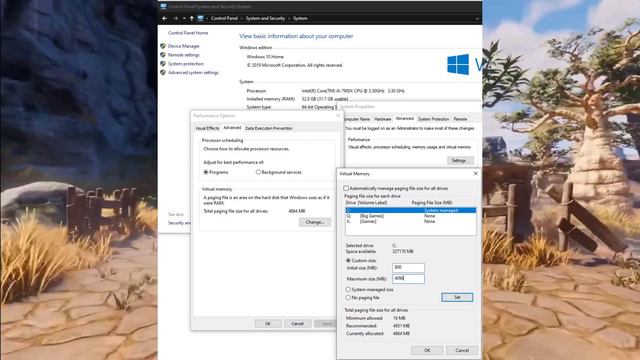640x360 pixels.
Task: Click the shield icon beside Device Manager
Action: click(163, 46)
